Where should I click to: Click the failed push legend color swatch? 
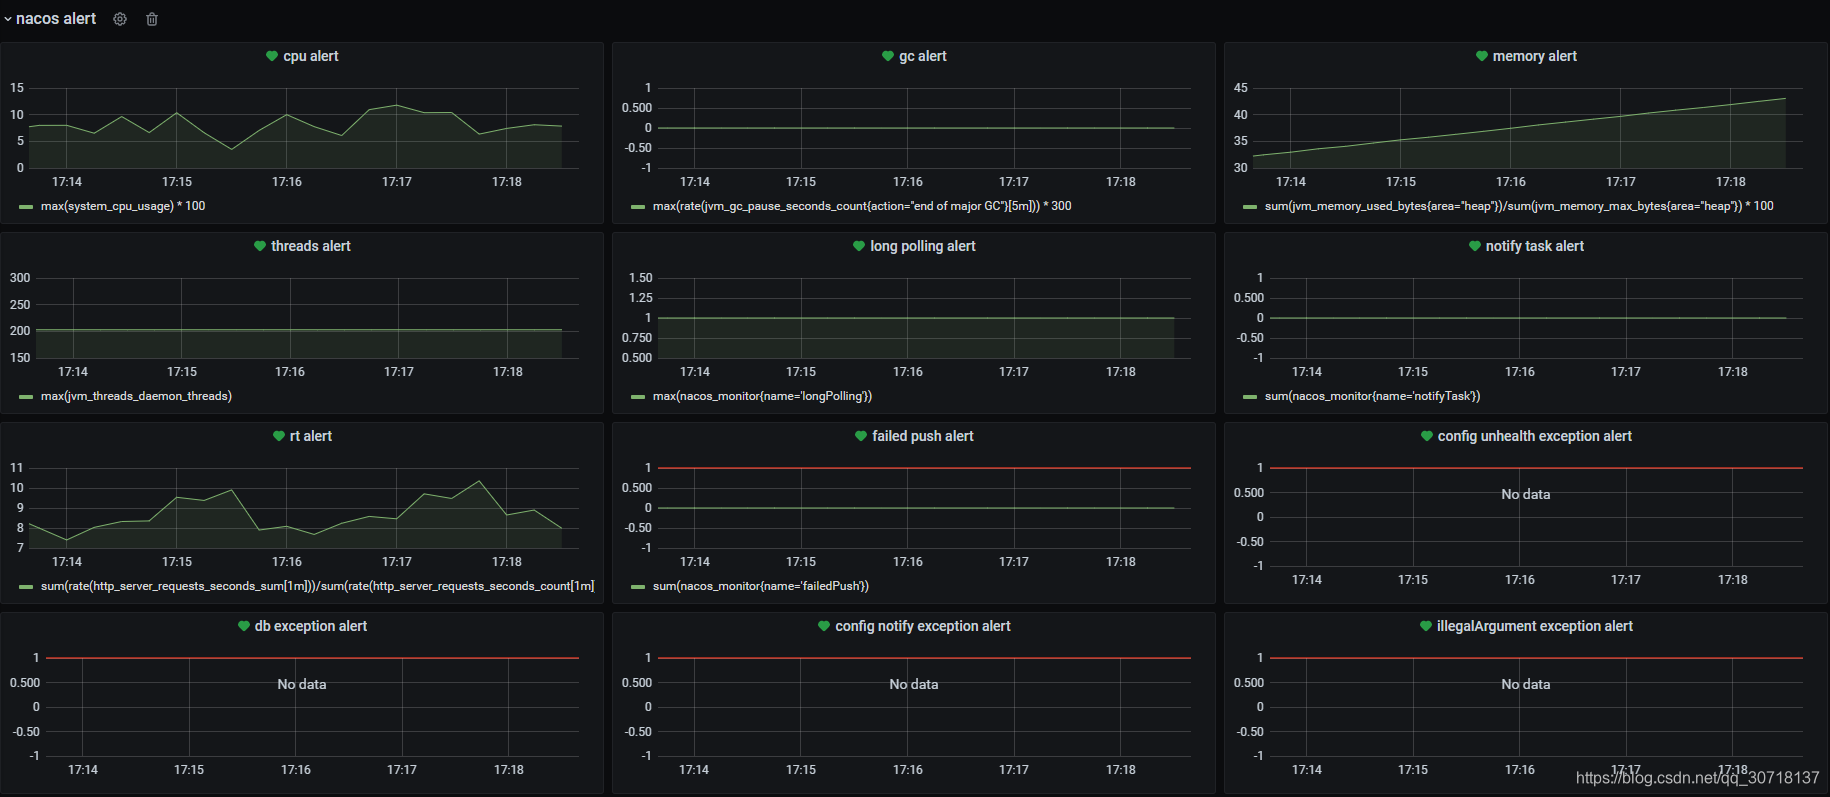638,587
